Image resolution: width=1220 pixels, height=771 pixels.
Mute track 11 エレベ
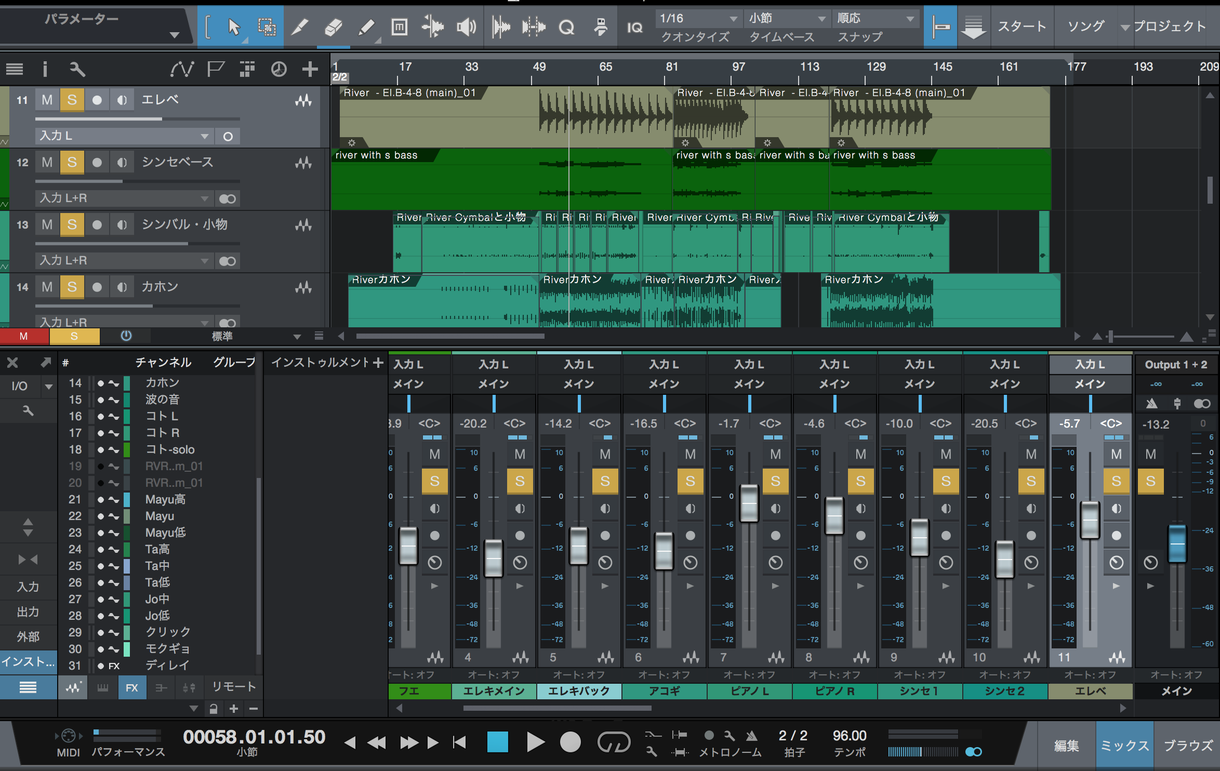47,100
